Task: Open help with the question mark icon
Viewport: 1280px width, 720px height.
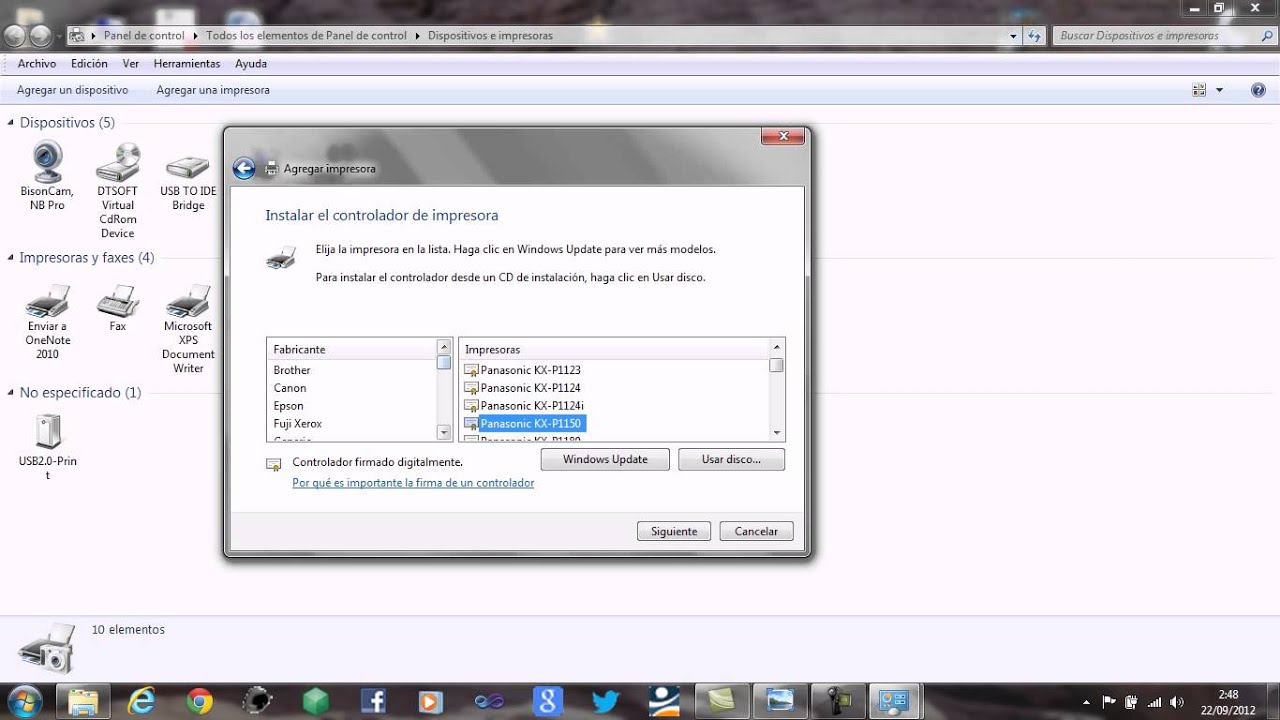Action: (1259, 90)
